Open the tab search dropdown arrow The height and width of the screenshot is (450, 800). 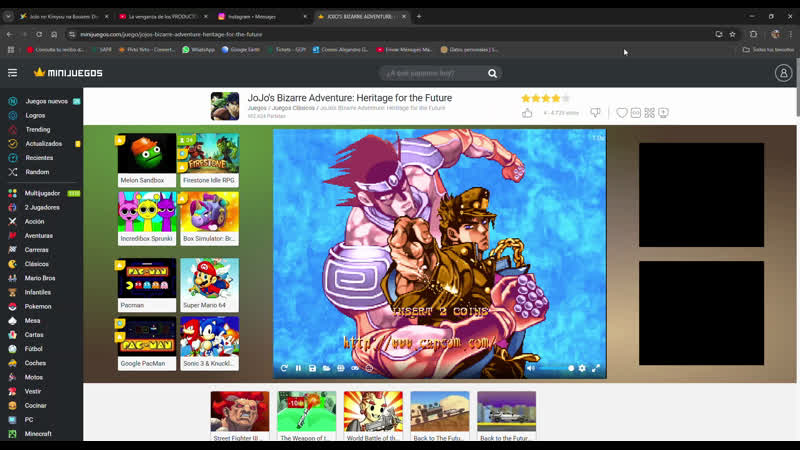[8, 16]
